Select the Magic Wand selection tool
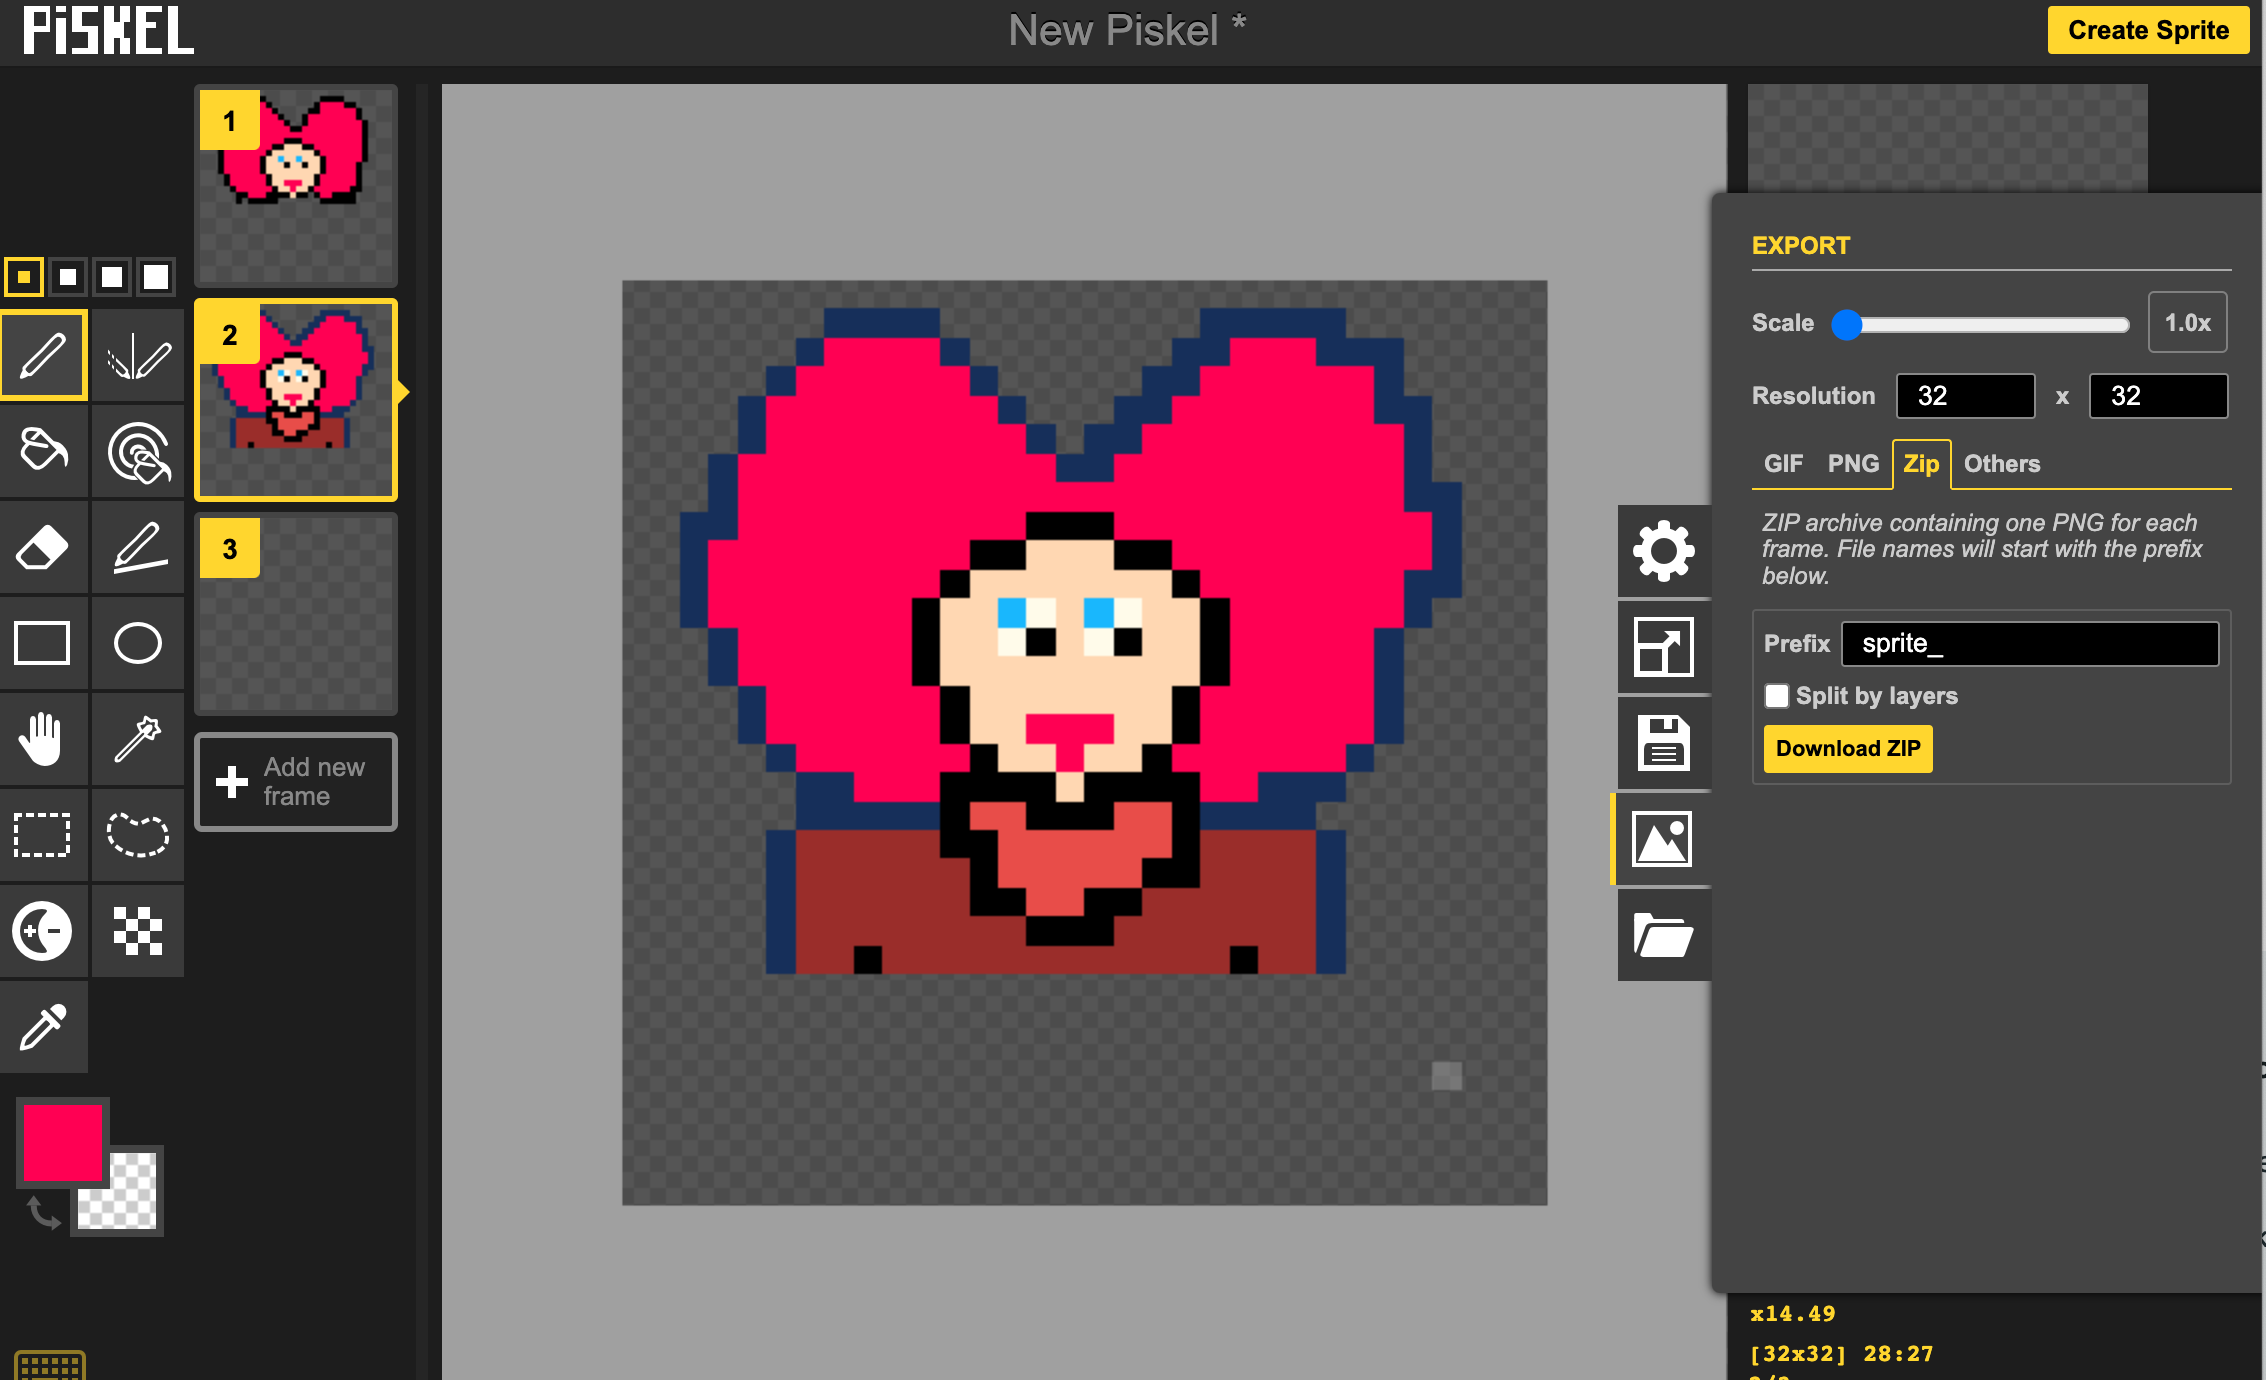The height and width of the screenshot is (1380, 2266). (138, 739)
